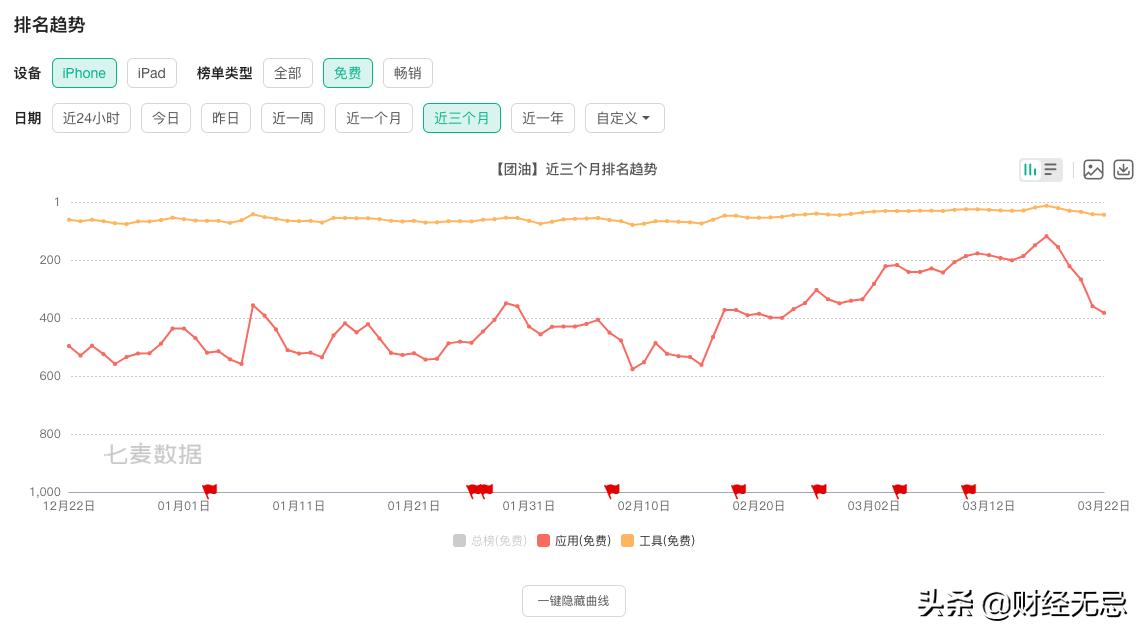Switch ranking type to 全部
This screenshot has width=1146, height=637.
pos(287,73)
